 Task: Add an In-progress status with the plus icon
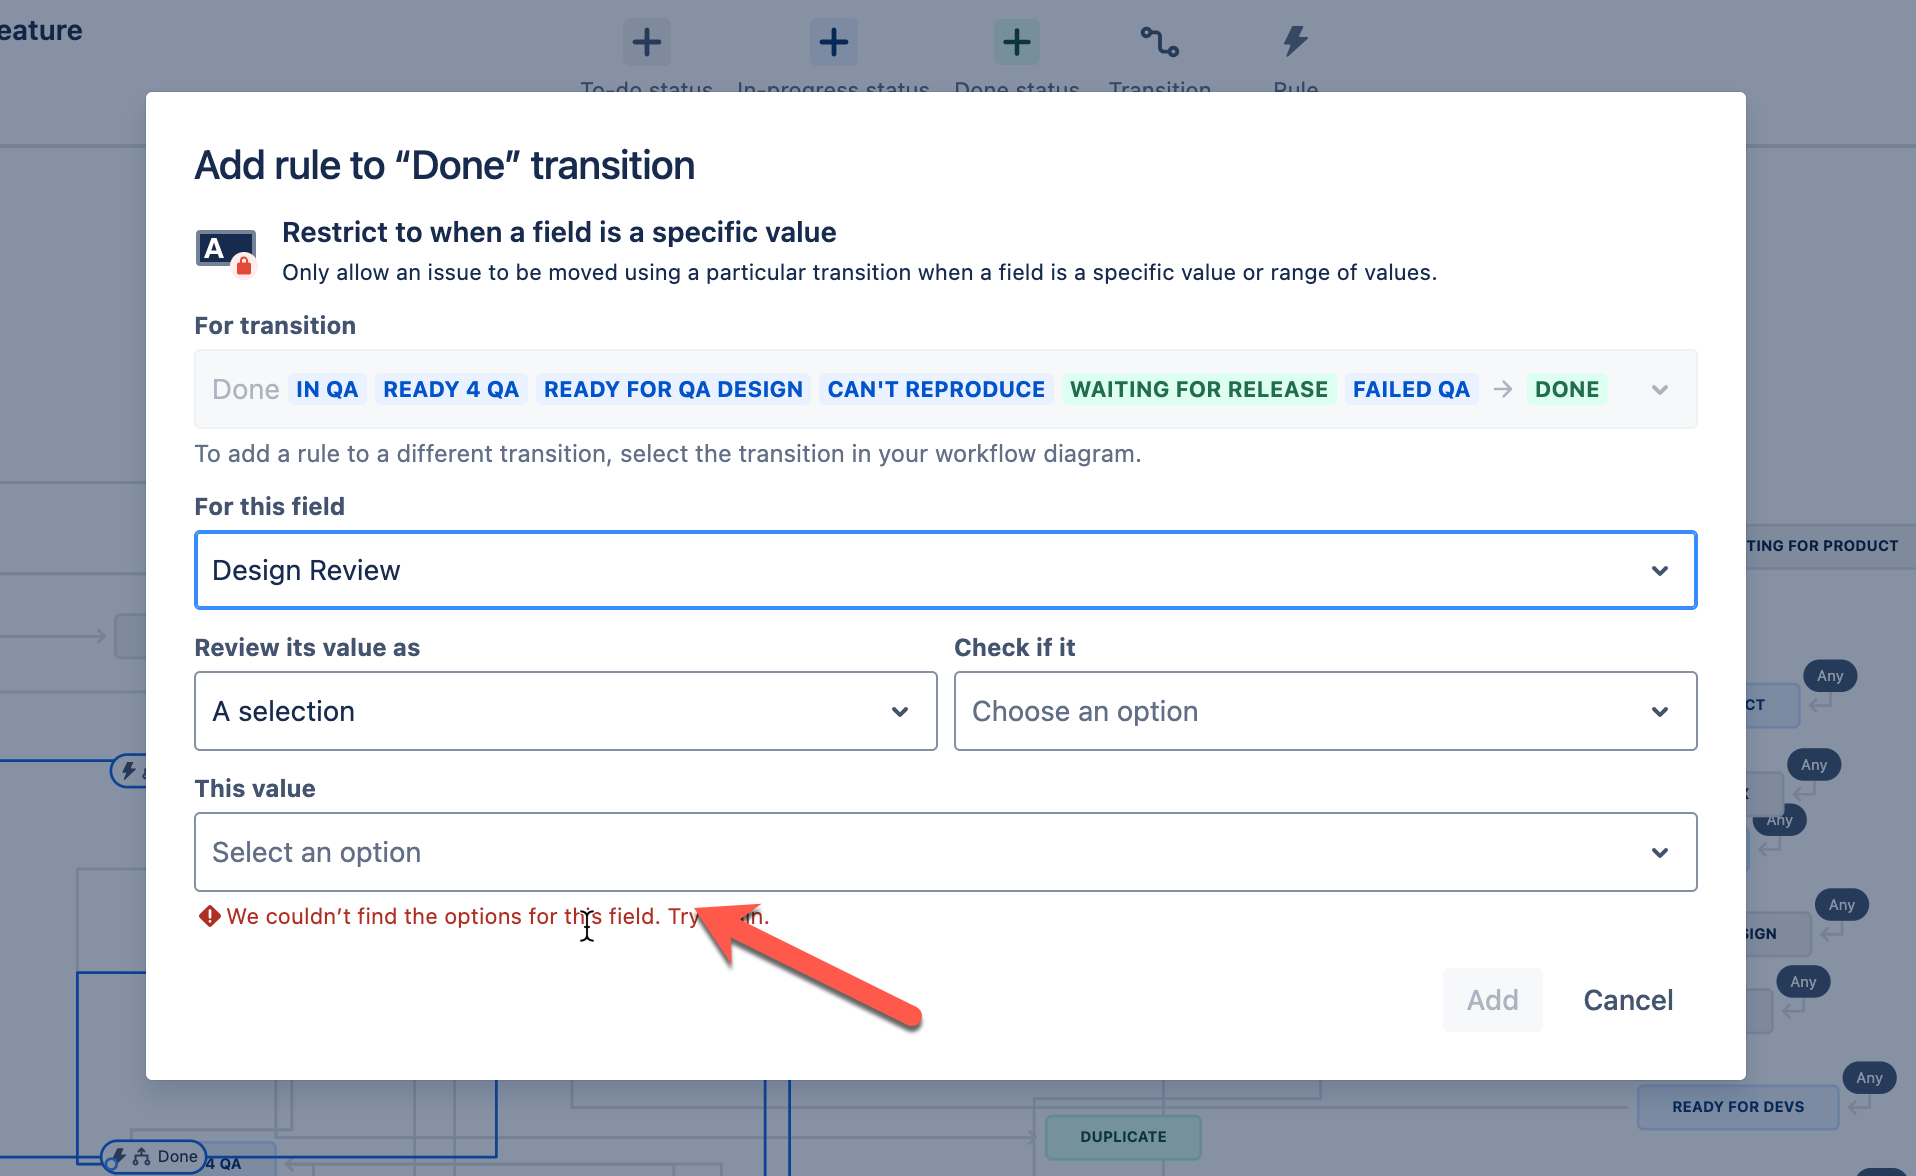coord(833,42)
